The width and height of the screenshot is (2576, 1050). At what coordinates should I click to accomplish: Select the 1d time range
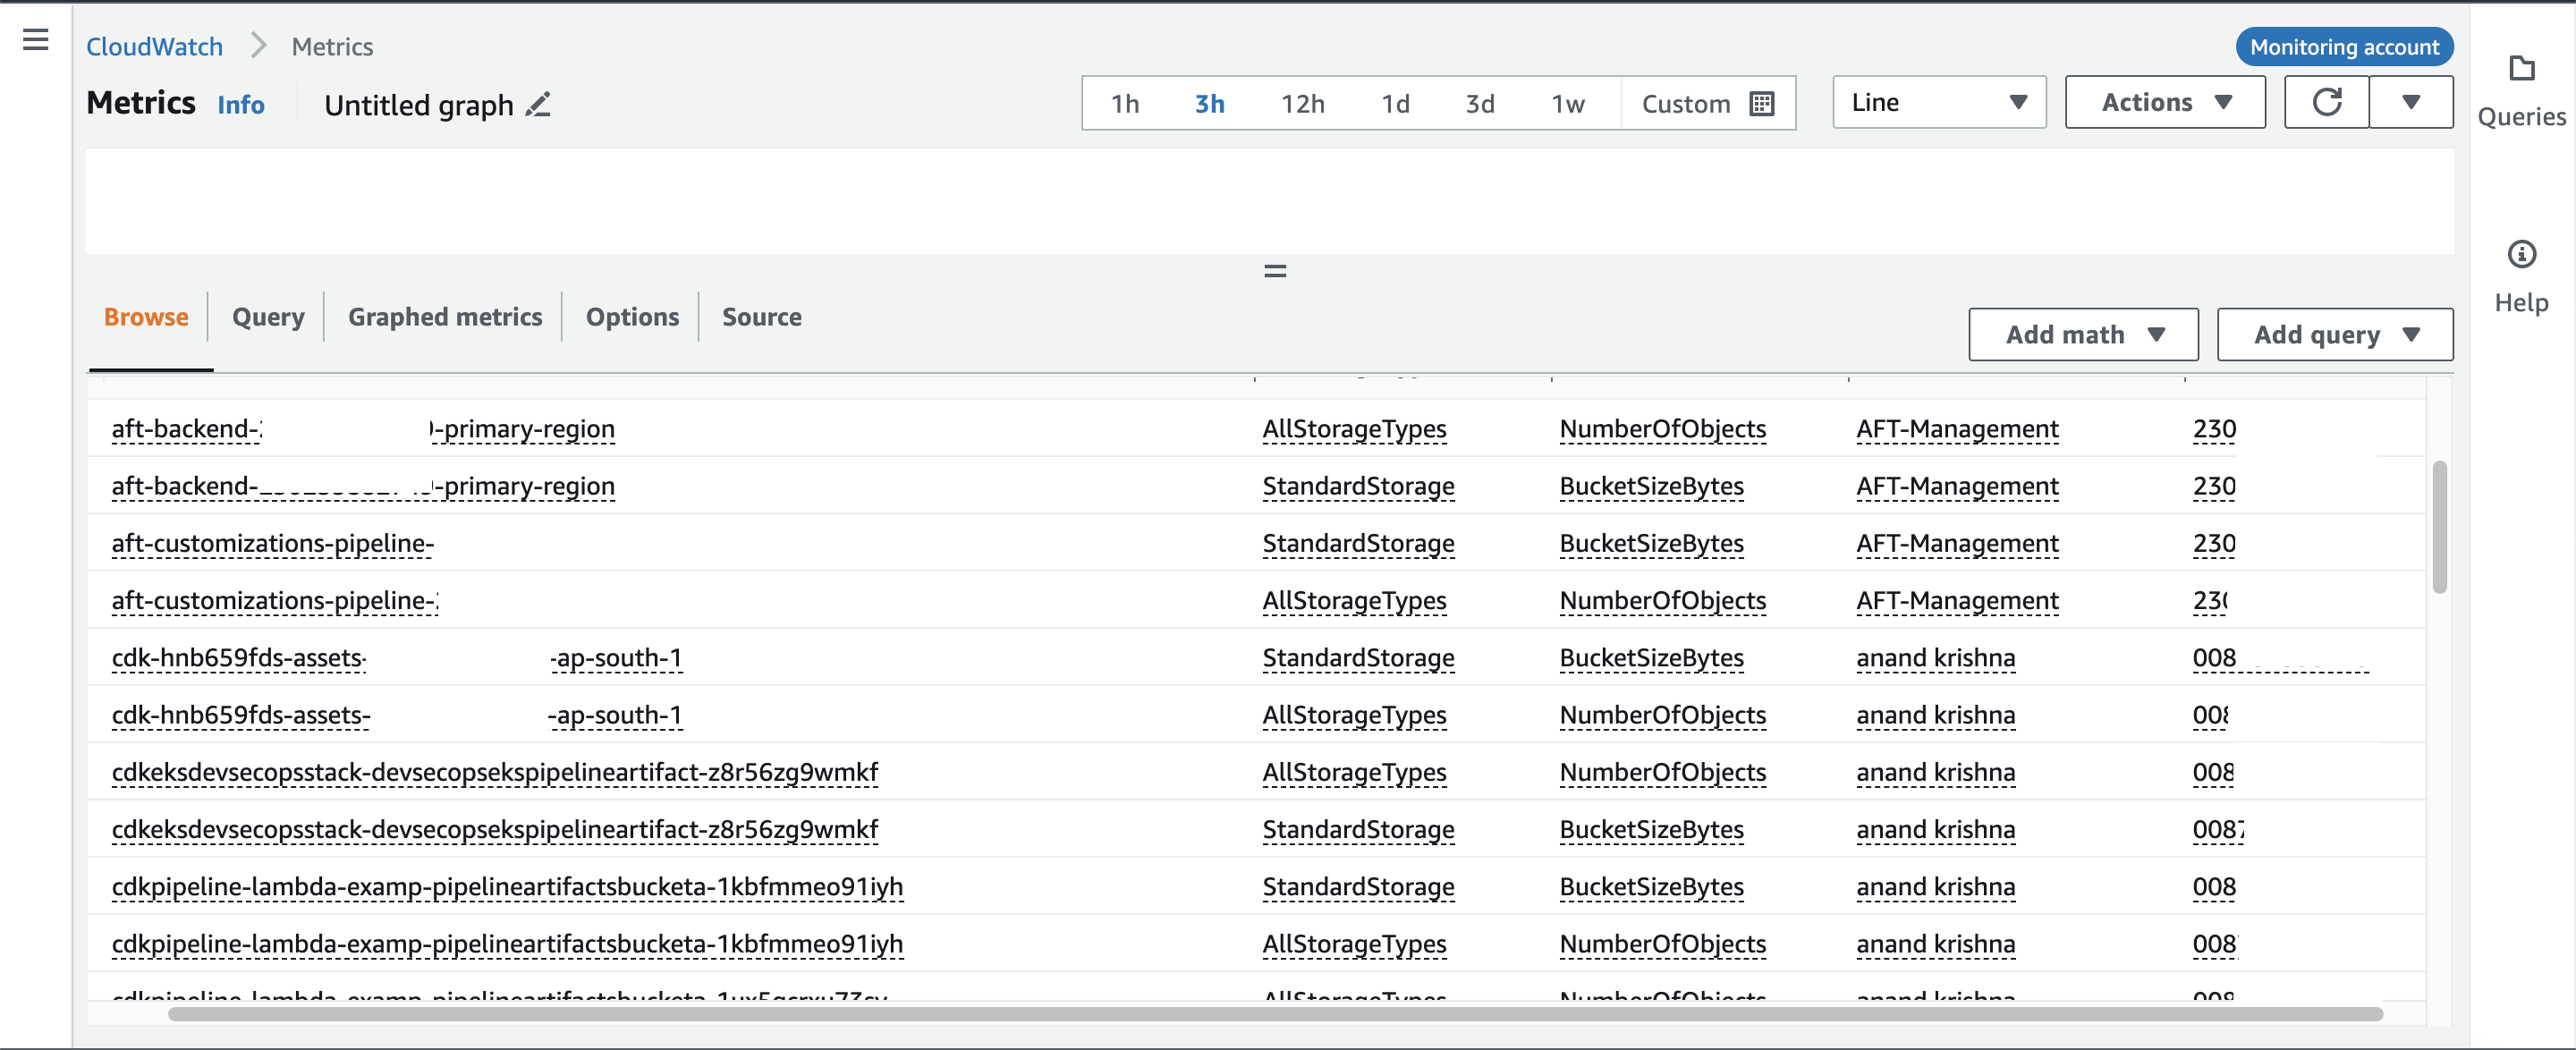point(1395,103)
